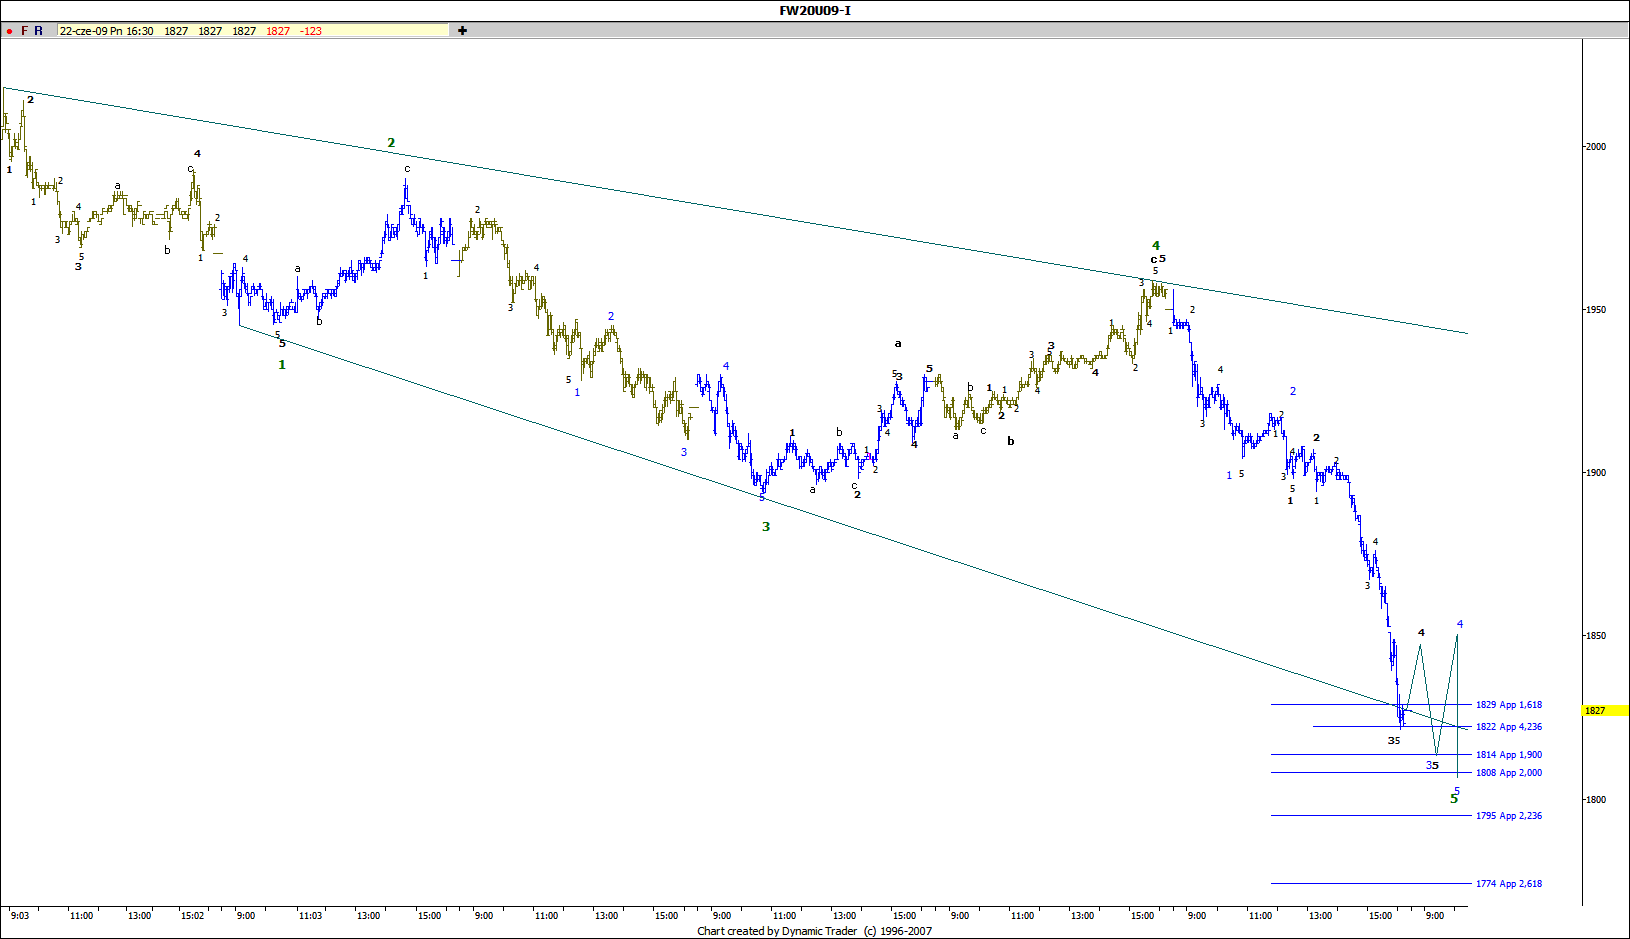Click the 9:03 time axis label
The height and width of the screenshot is (939, 1630).
20,916
